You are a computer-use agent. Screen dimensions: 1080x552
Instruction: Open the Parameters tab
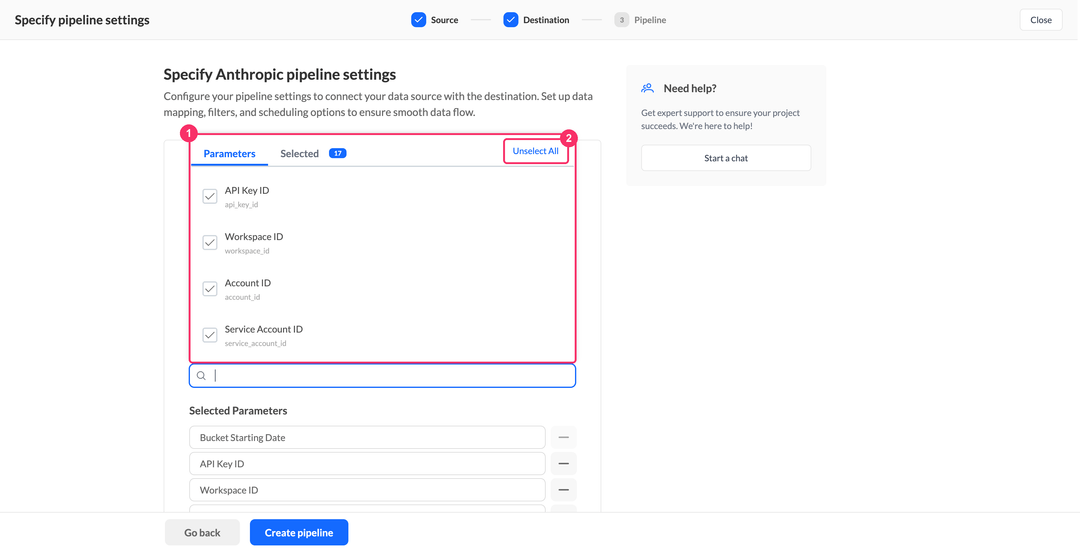229,154
